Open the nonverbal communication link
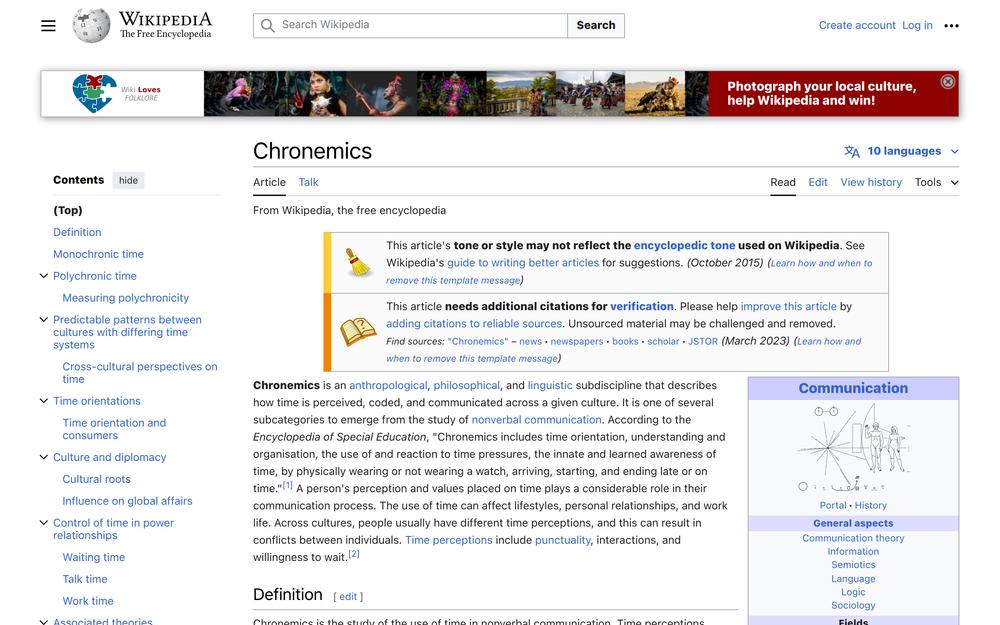1000x625 pixels. 536,420
